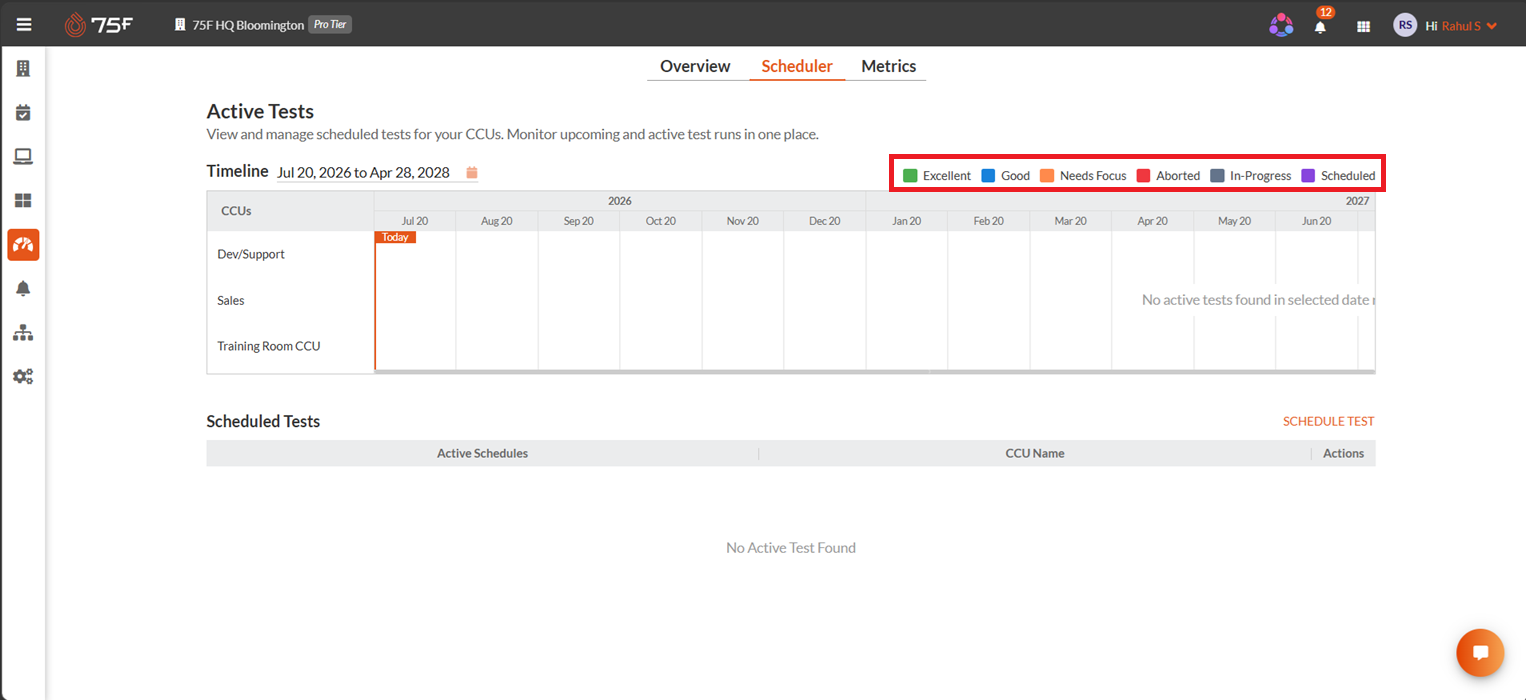This screenshot has height=700, width=1526.
Task: Click the Nov 20 month header
Action: [743, 221]
